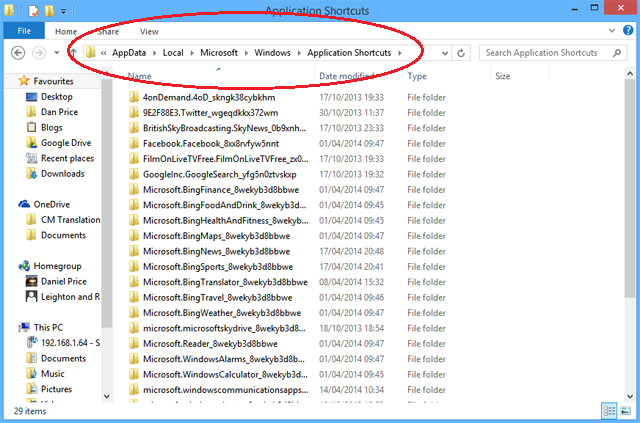Screen dimensions: 640x423
Task: Click the Forward navigation arrow
Action: [39, 53]
